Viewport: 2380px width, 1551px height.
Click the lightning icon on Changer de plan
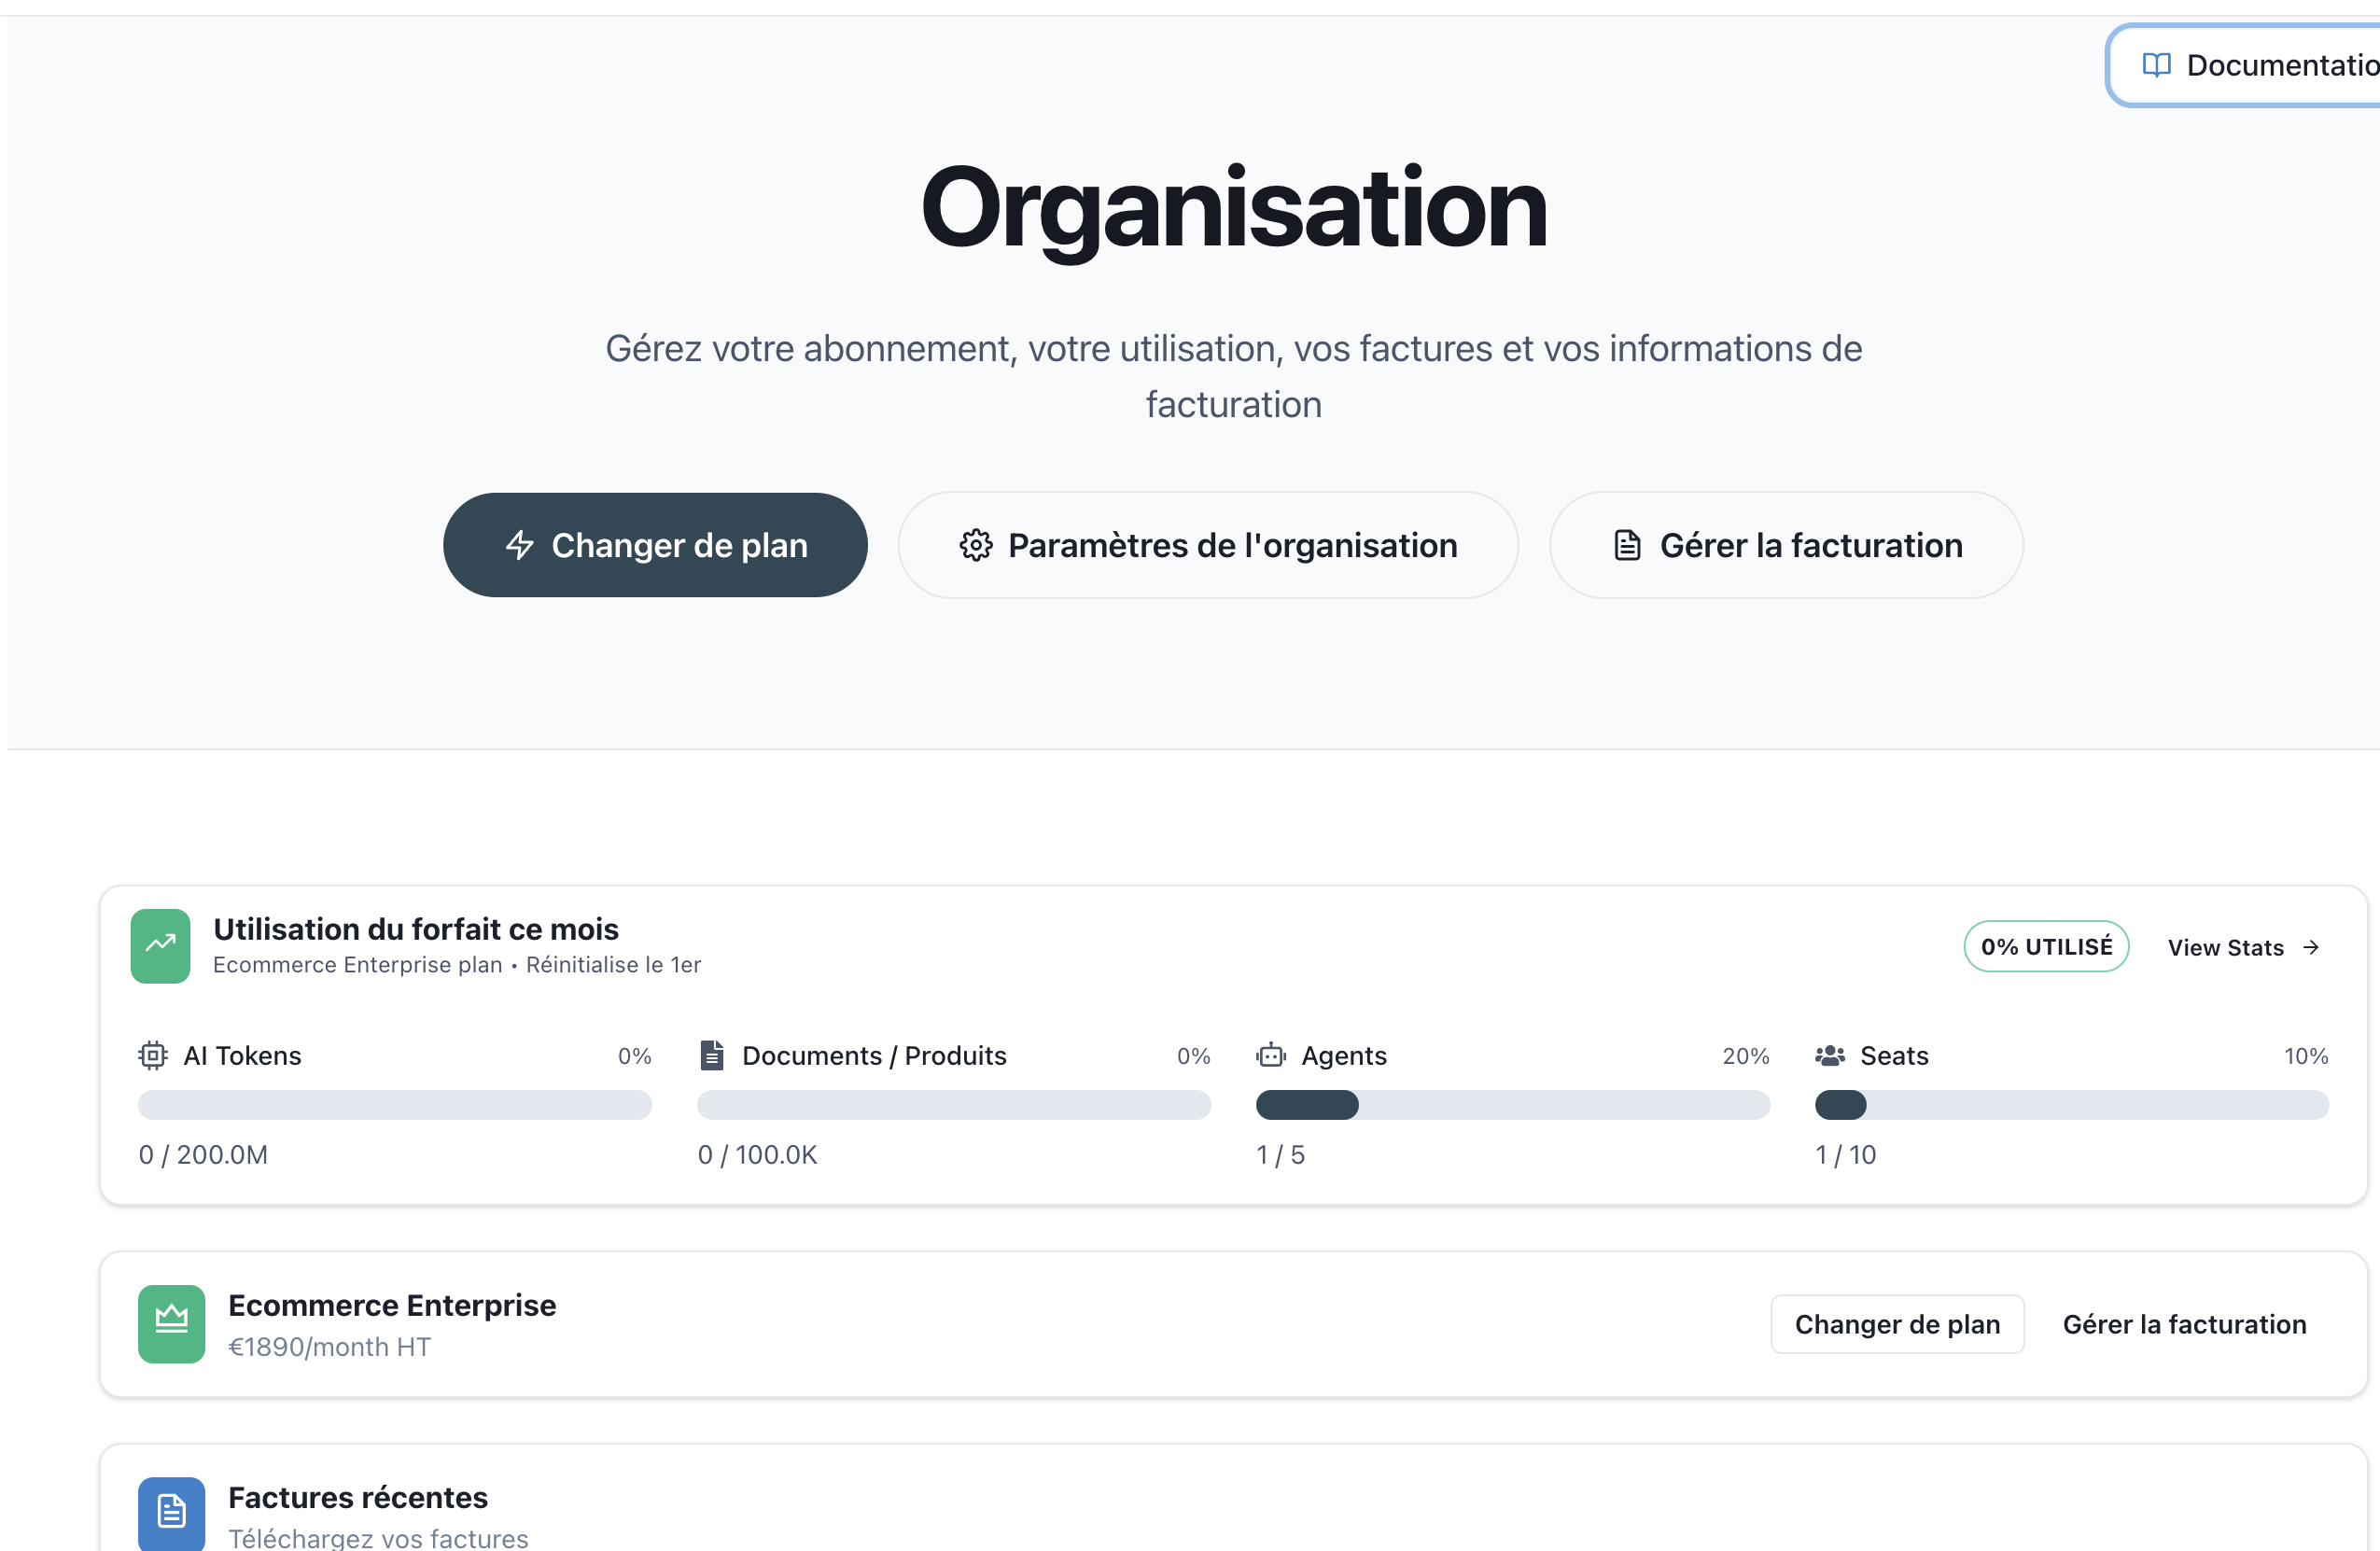click(x=520, y=545)
